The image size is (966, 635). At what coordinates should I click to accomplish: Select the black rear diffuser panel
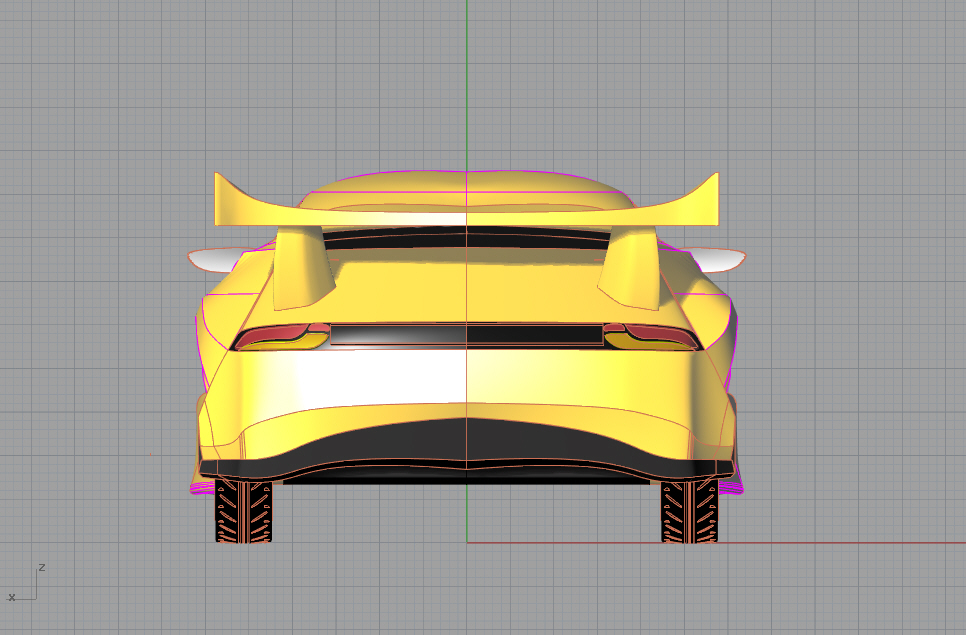466,439
